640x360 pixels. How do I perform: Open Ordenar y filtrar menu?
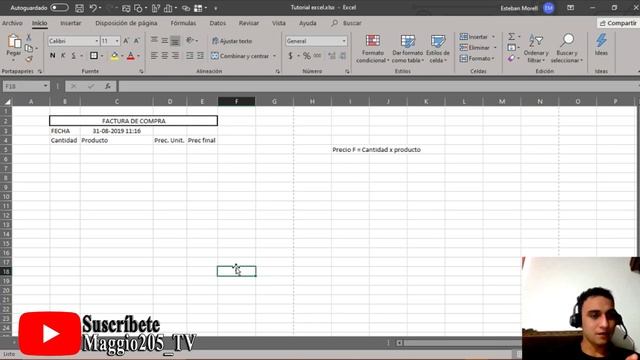pos(536,49)
